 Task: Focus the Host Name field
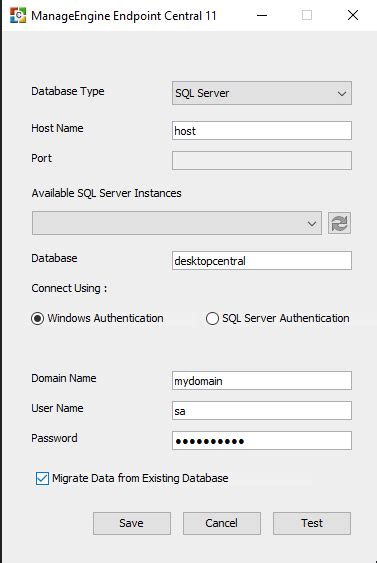[262, 130]
